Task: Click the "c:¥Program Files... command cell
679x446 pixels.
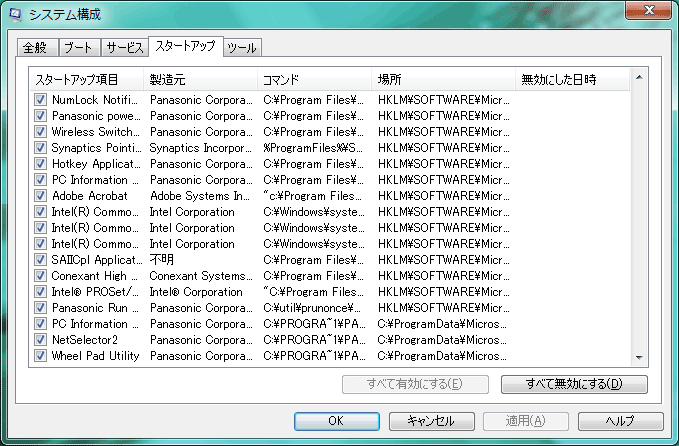Action: (312, 196)
